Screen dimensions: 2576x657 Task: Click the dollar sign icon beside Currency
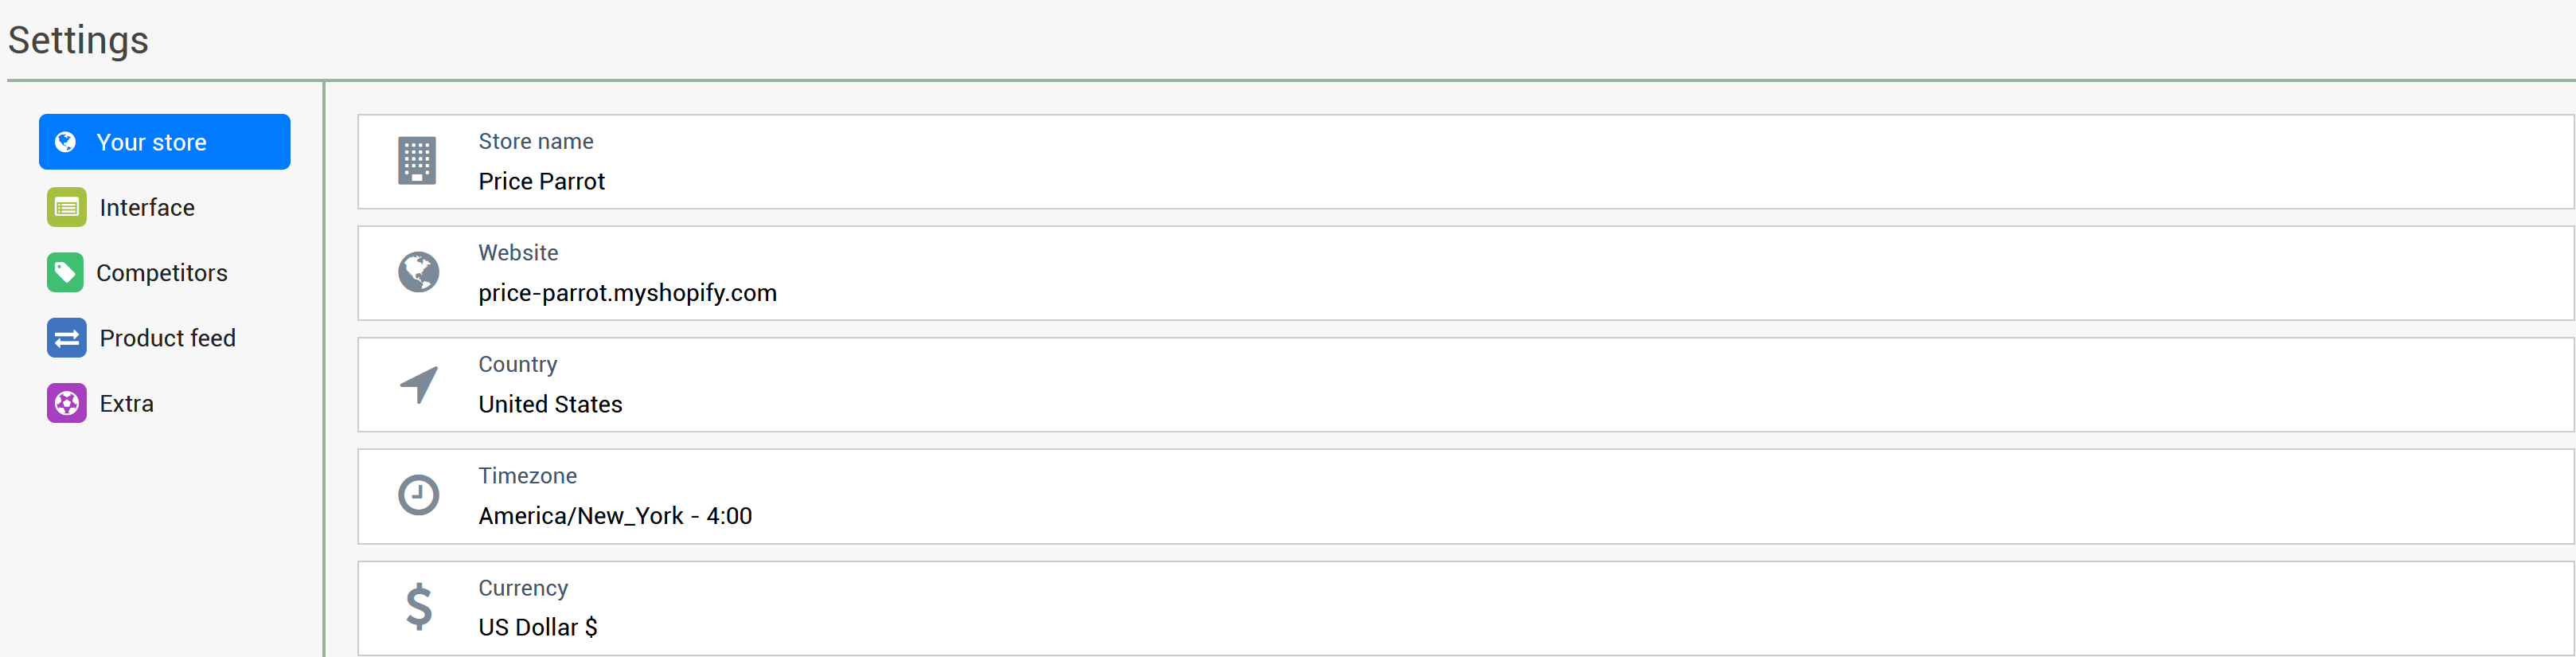419,606
